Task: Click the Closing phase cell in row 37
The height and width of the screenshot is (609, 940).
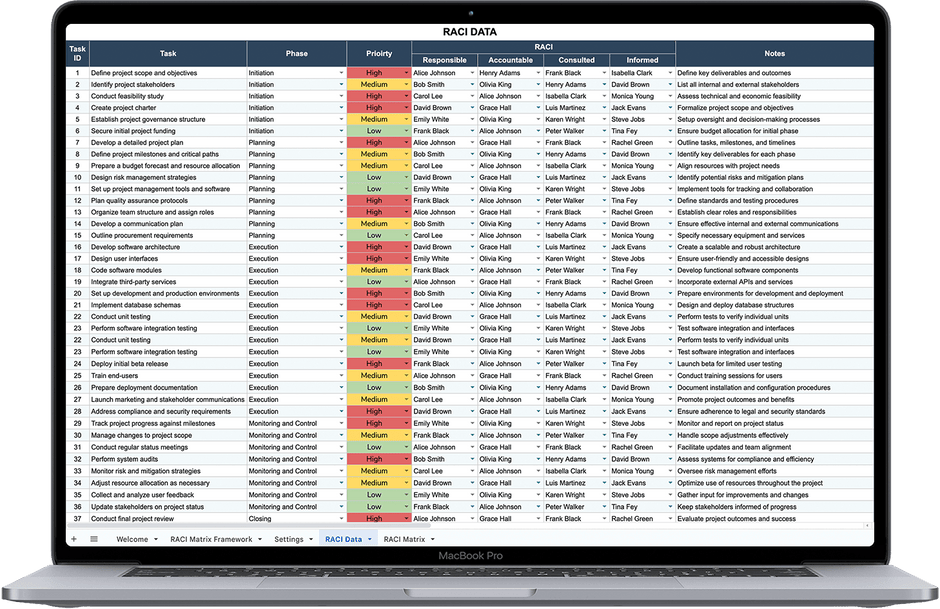Action: click(x=297, y=518)
